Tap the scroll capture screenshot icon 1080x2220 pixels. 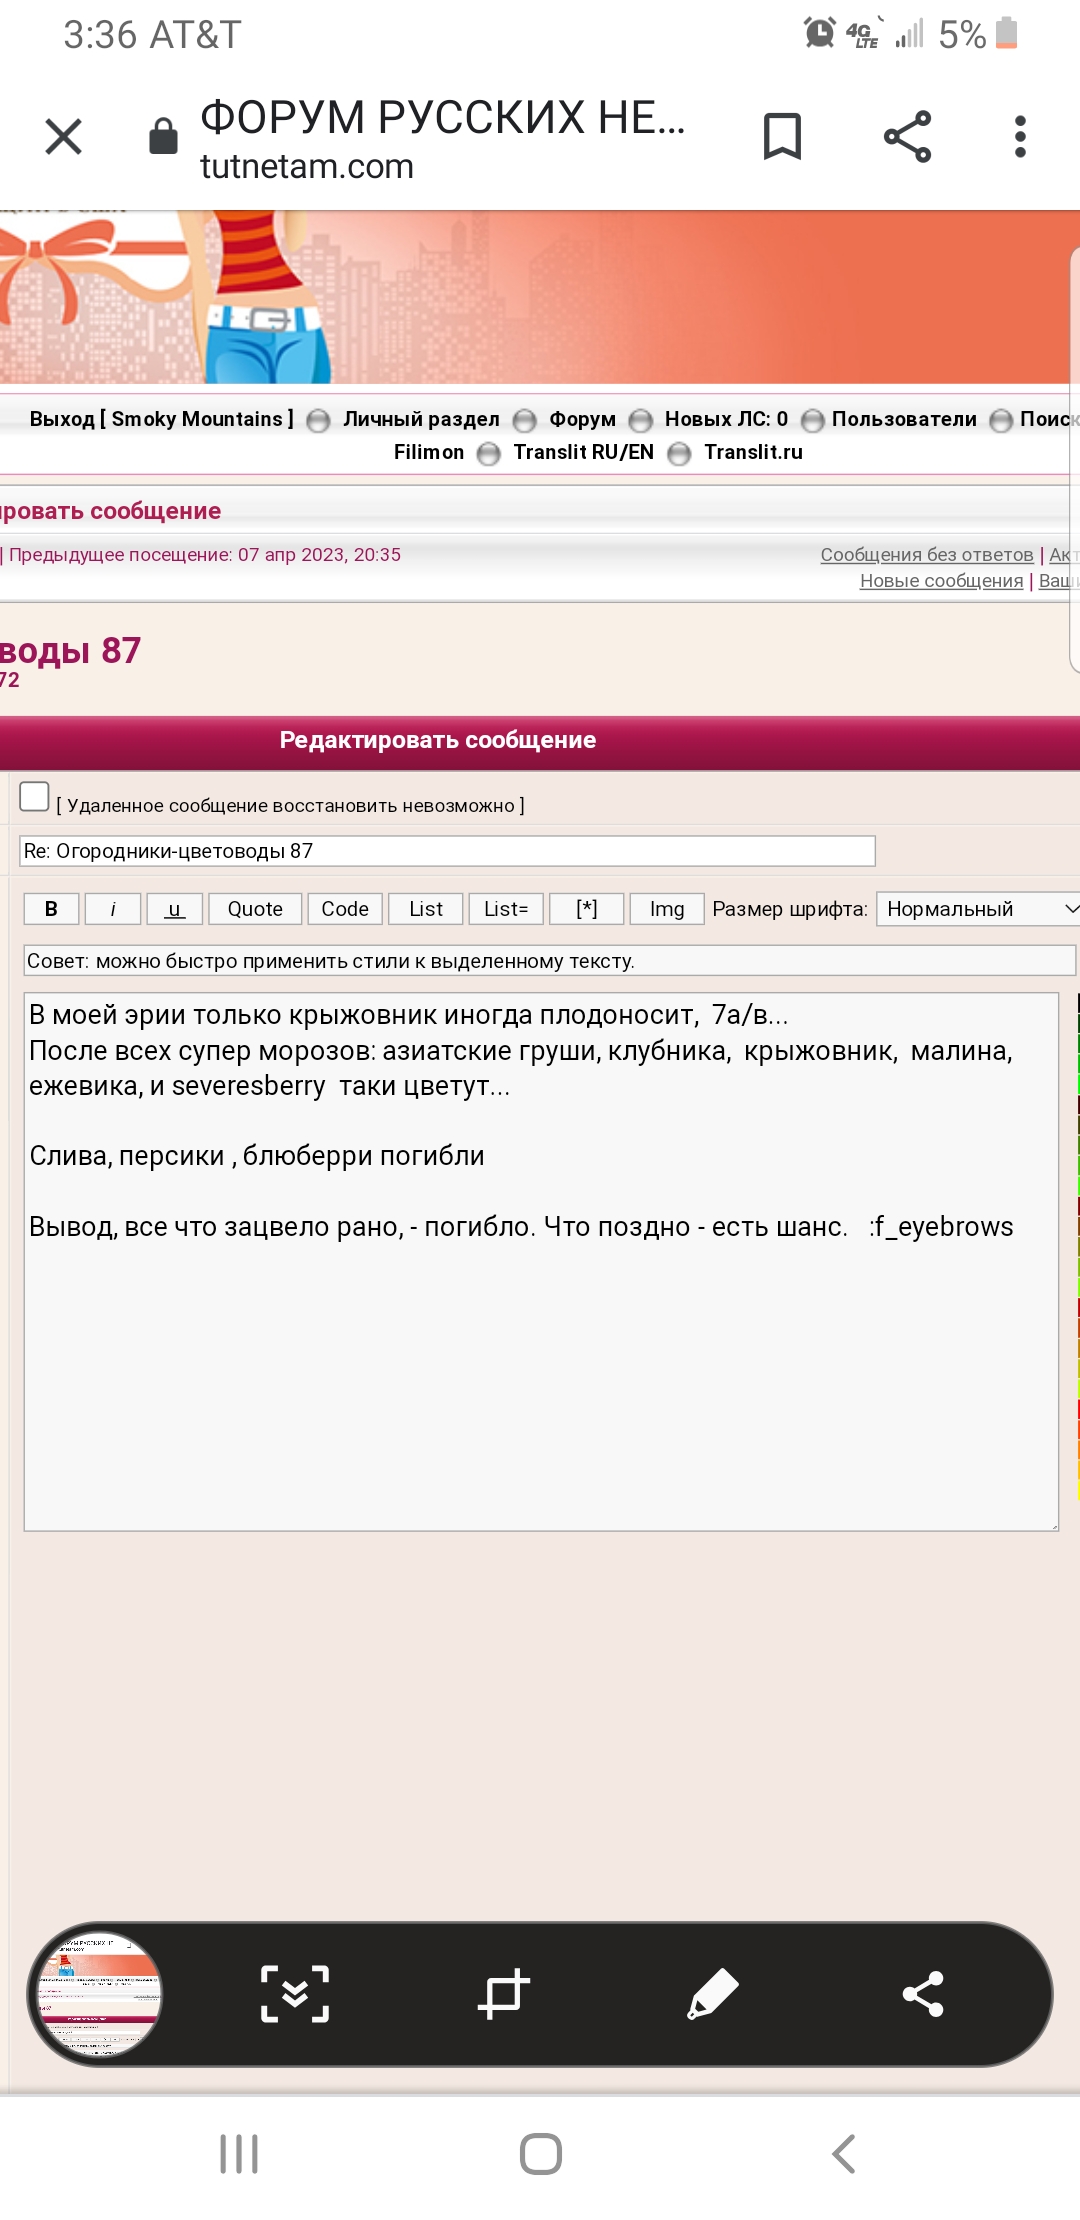(295, 1994)
